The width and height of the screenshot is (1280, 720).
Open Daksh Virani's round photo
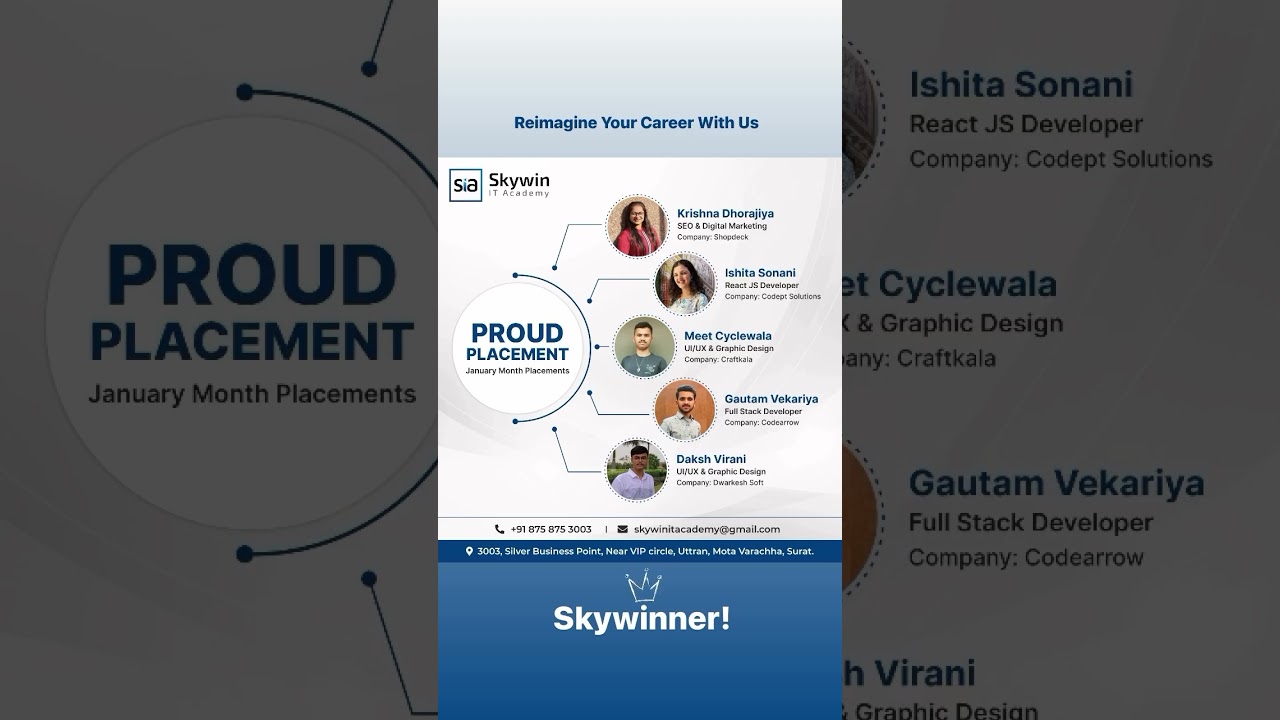(x=637, y=470)
